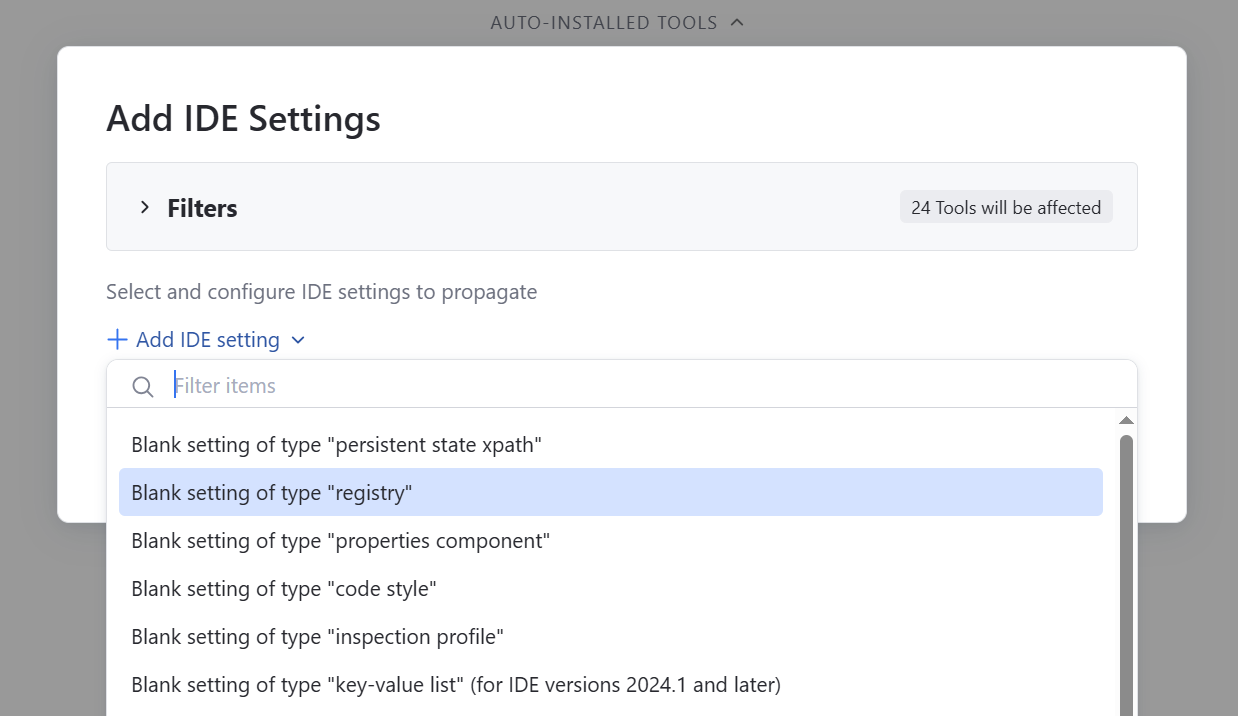Click the Filters heading
The width and height of the screenshot is (1238, 716).
coord(202,208)
